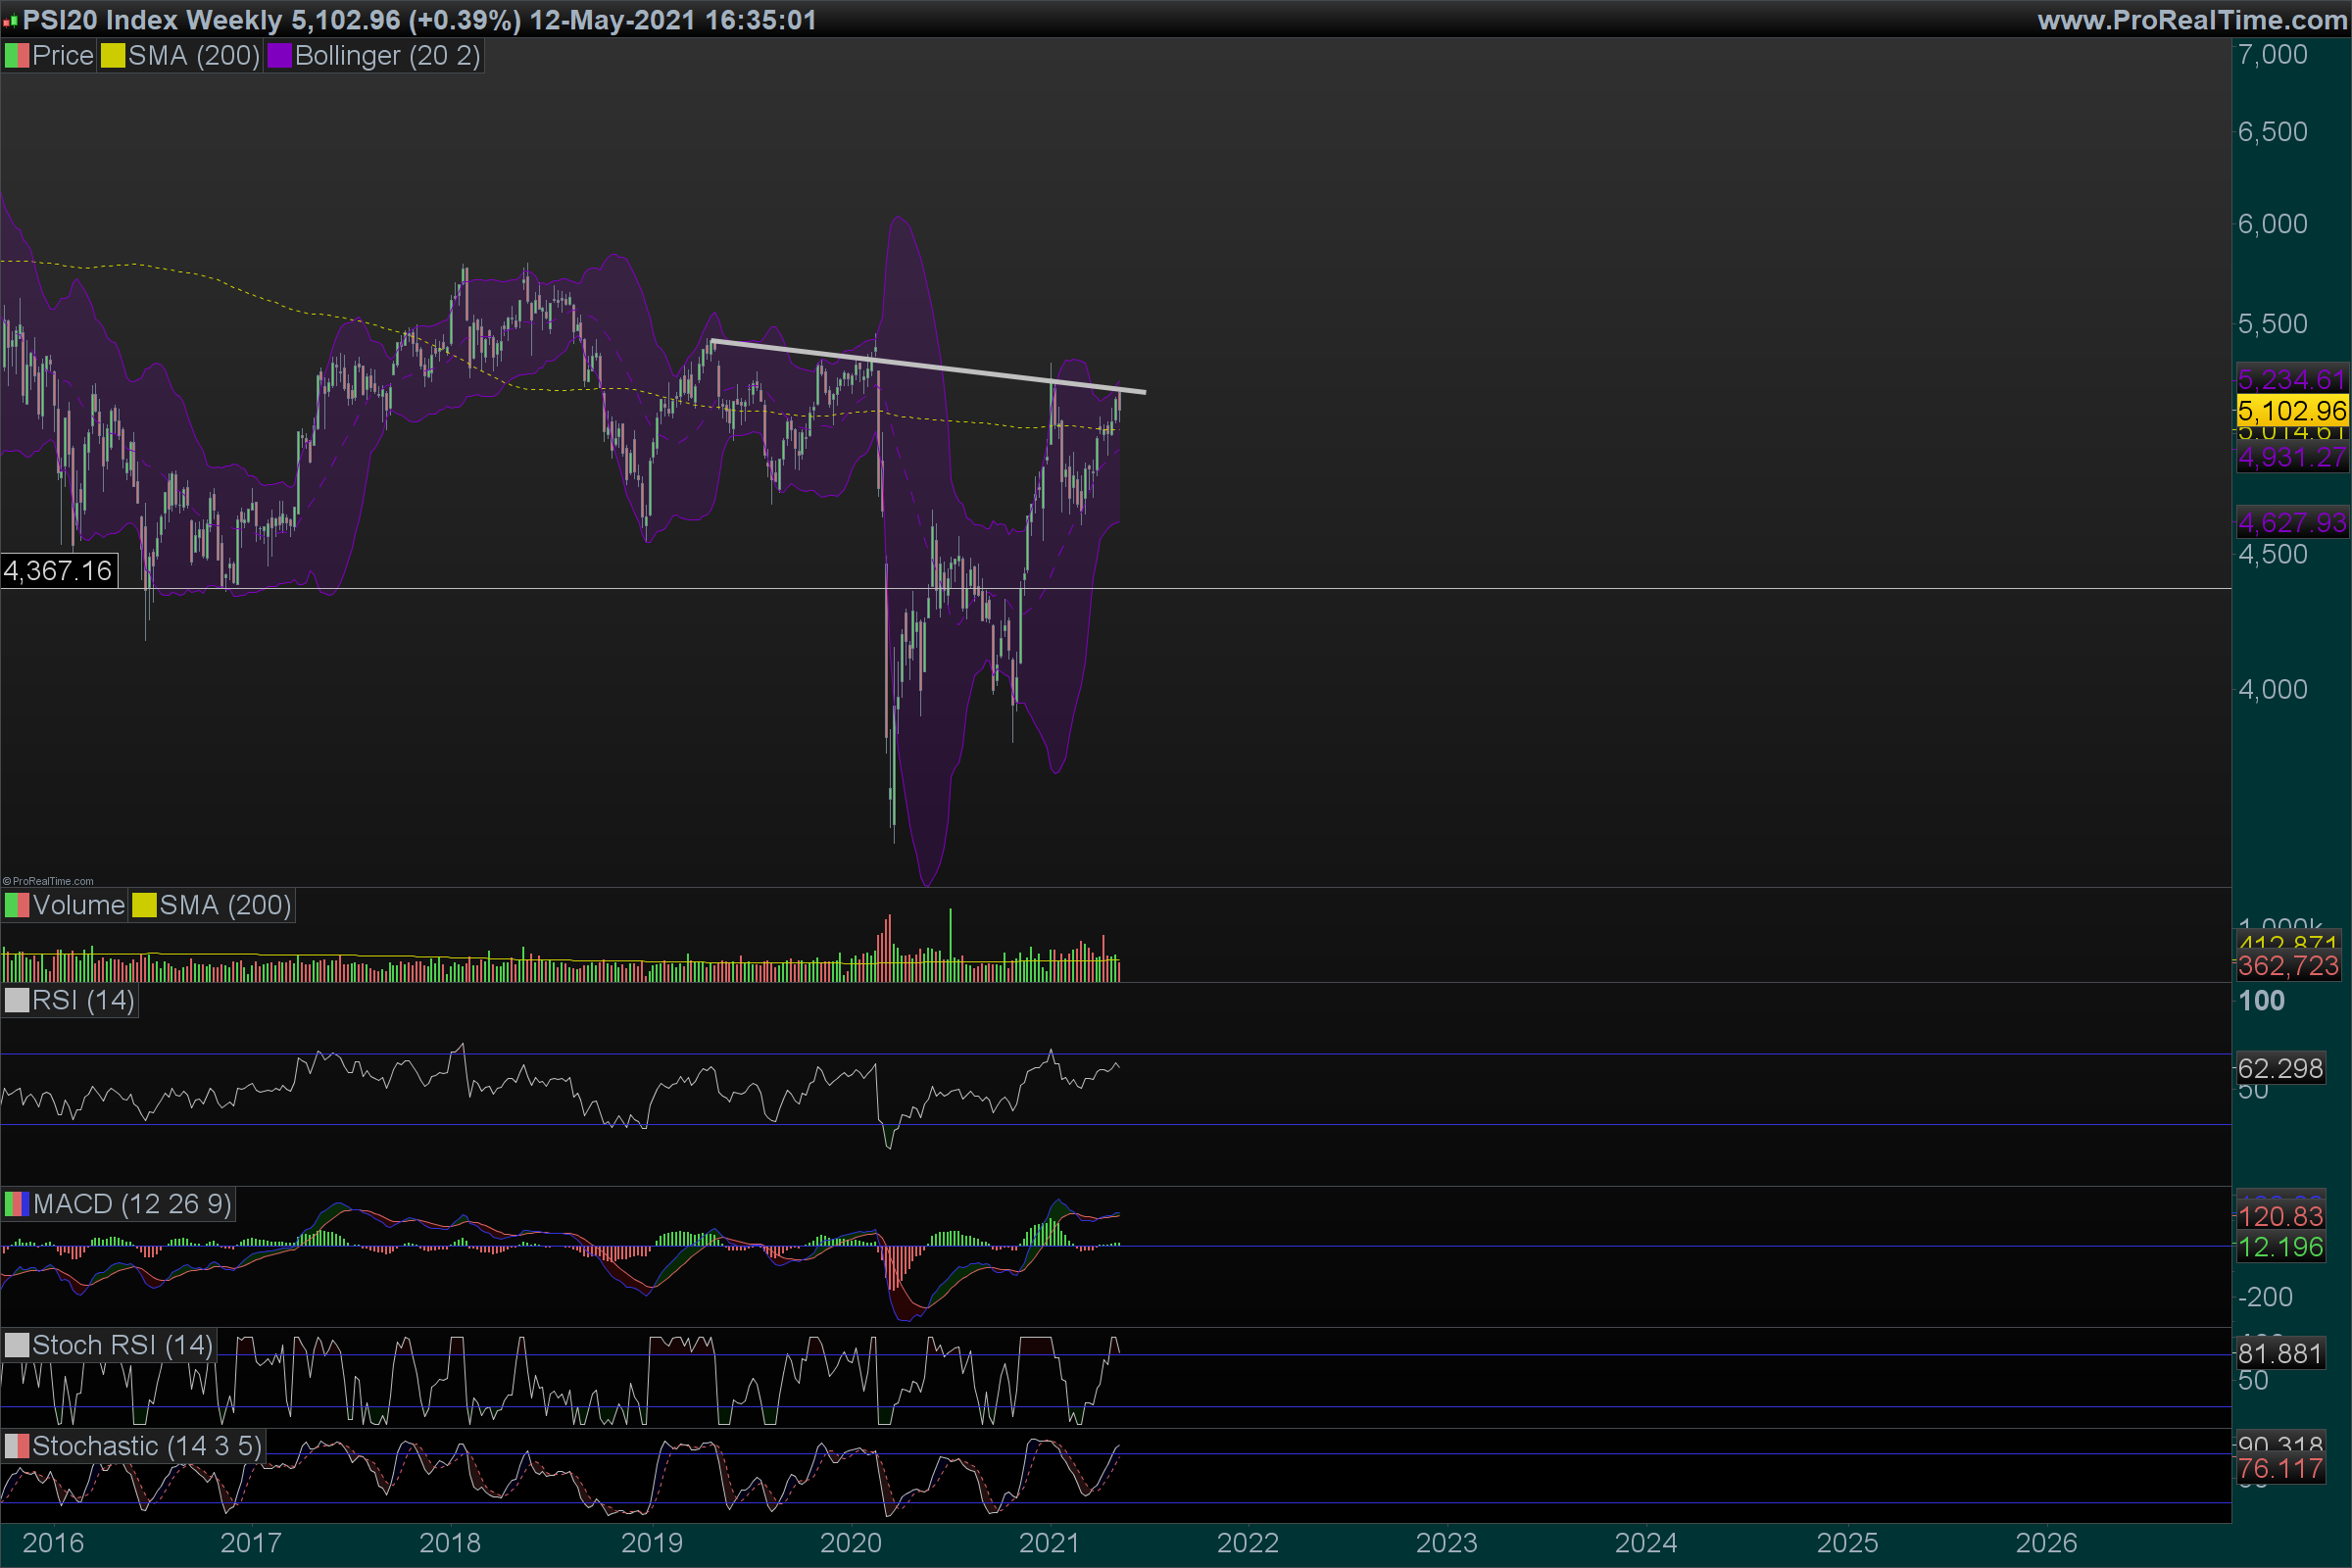Open the RSI (14) indicator label
This screenshot has height=1568, width=2352.
pos(83,1001)
